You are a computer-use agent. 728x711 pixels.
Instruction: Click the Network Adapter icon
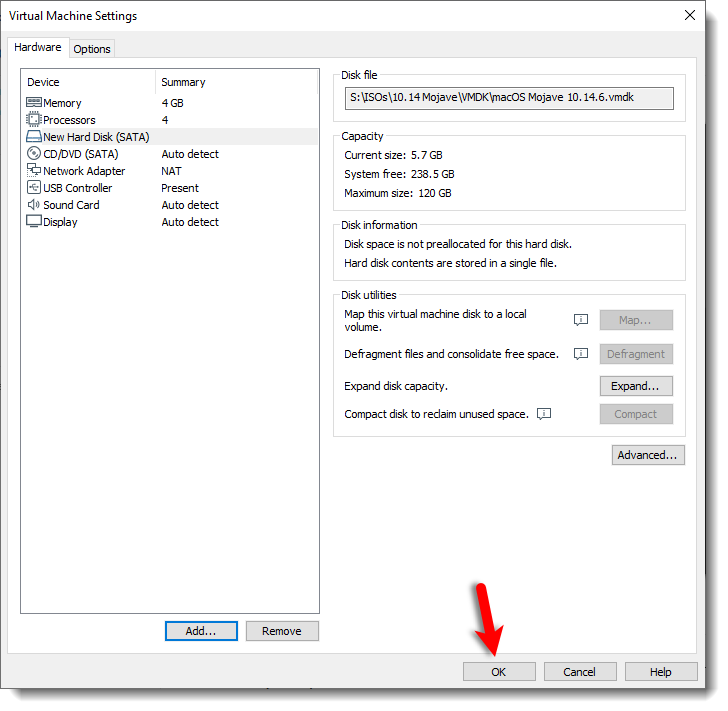(34, 171)
